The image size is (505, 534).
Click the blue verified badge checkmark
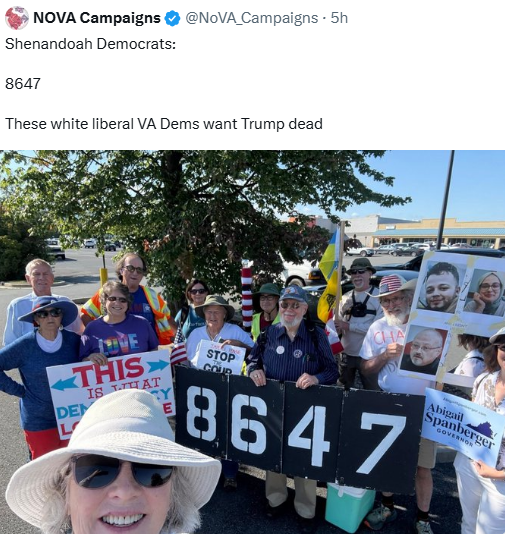point(172,18)
